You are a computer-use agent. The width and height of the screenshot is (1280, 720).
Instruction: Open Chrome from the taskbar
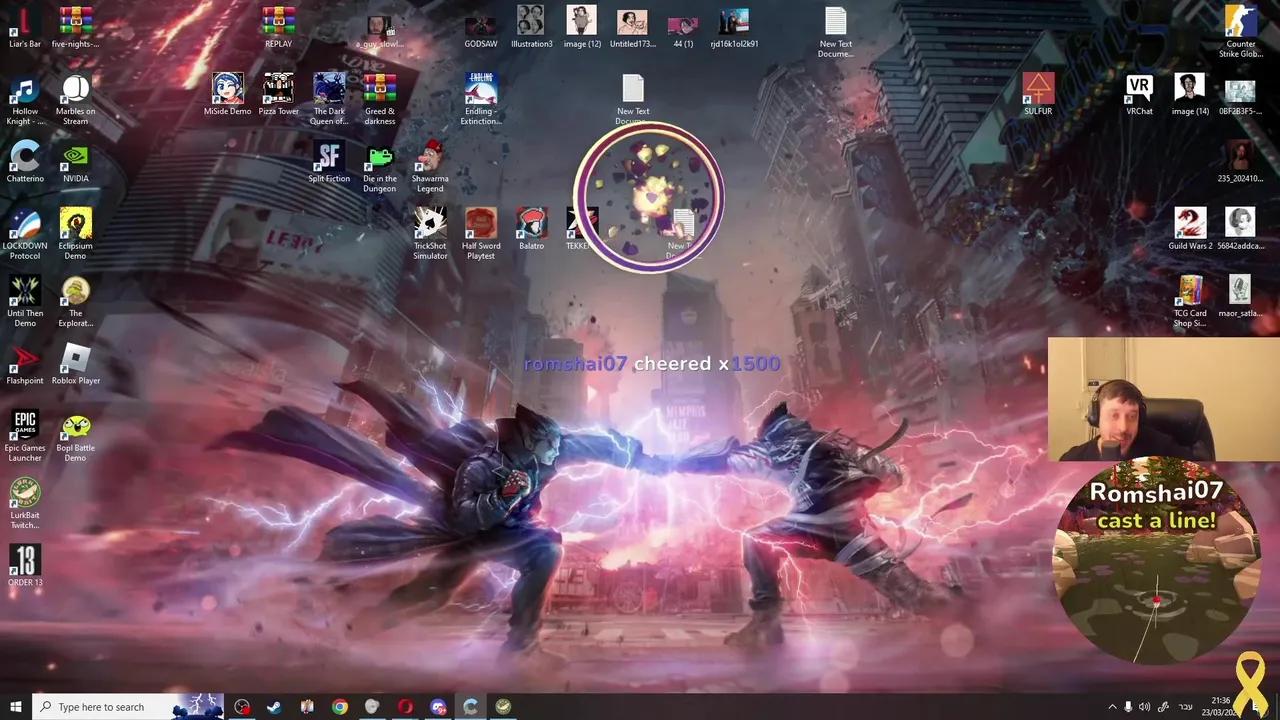(339, 706)
